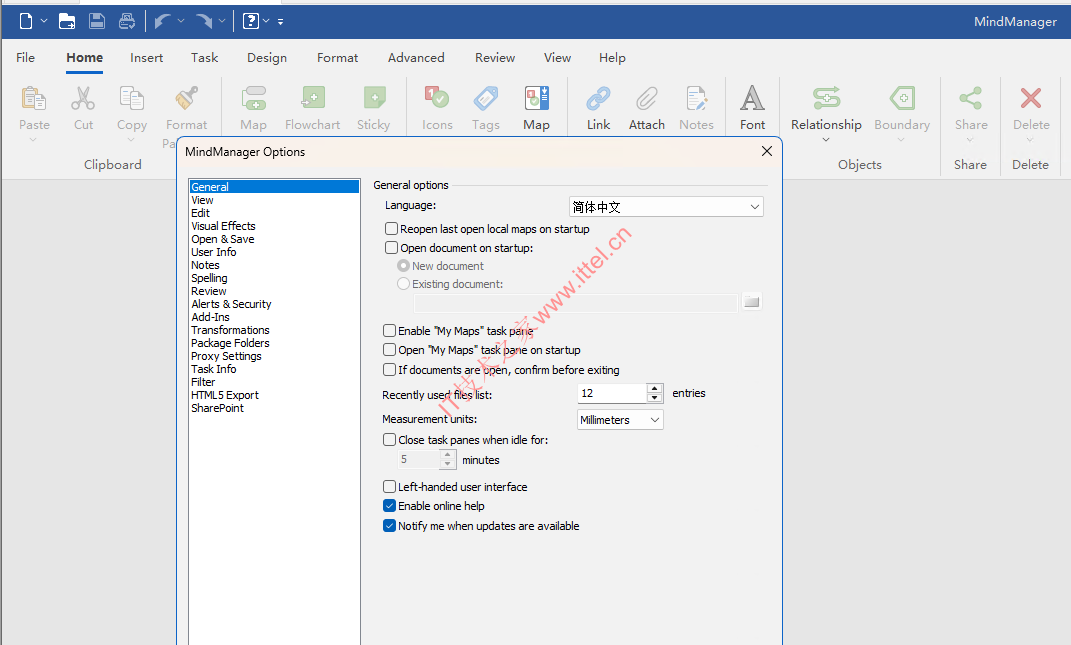Open a file with the folder icon
Screen dimensions: 1071x645
[x=67, y=21]
